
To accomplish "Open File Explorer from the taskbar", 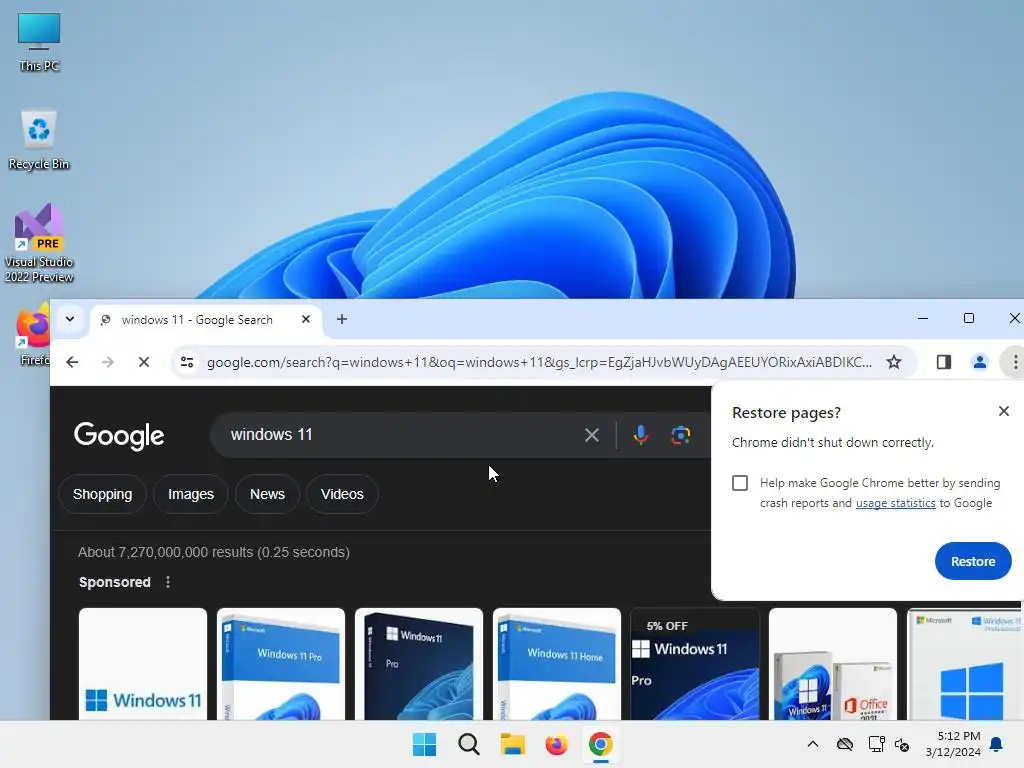I will tap(513, 744).
